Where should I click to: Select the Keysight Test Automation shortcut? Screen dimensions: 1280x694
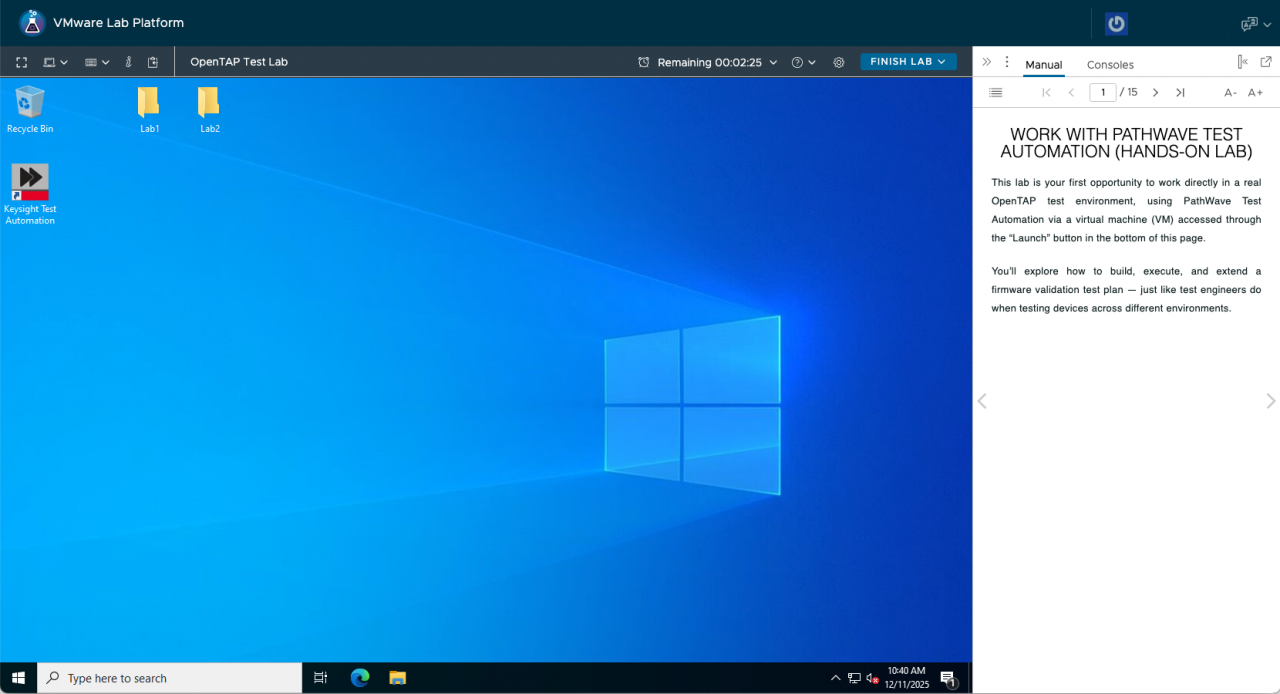pos(30,194)
